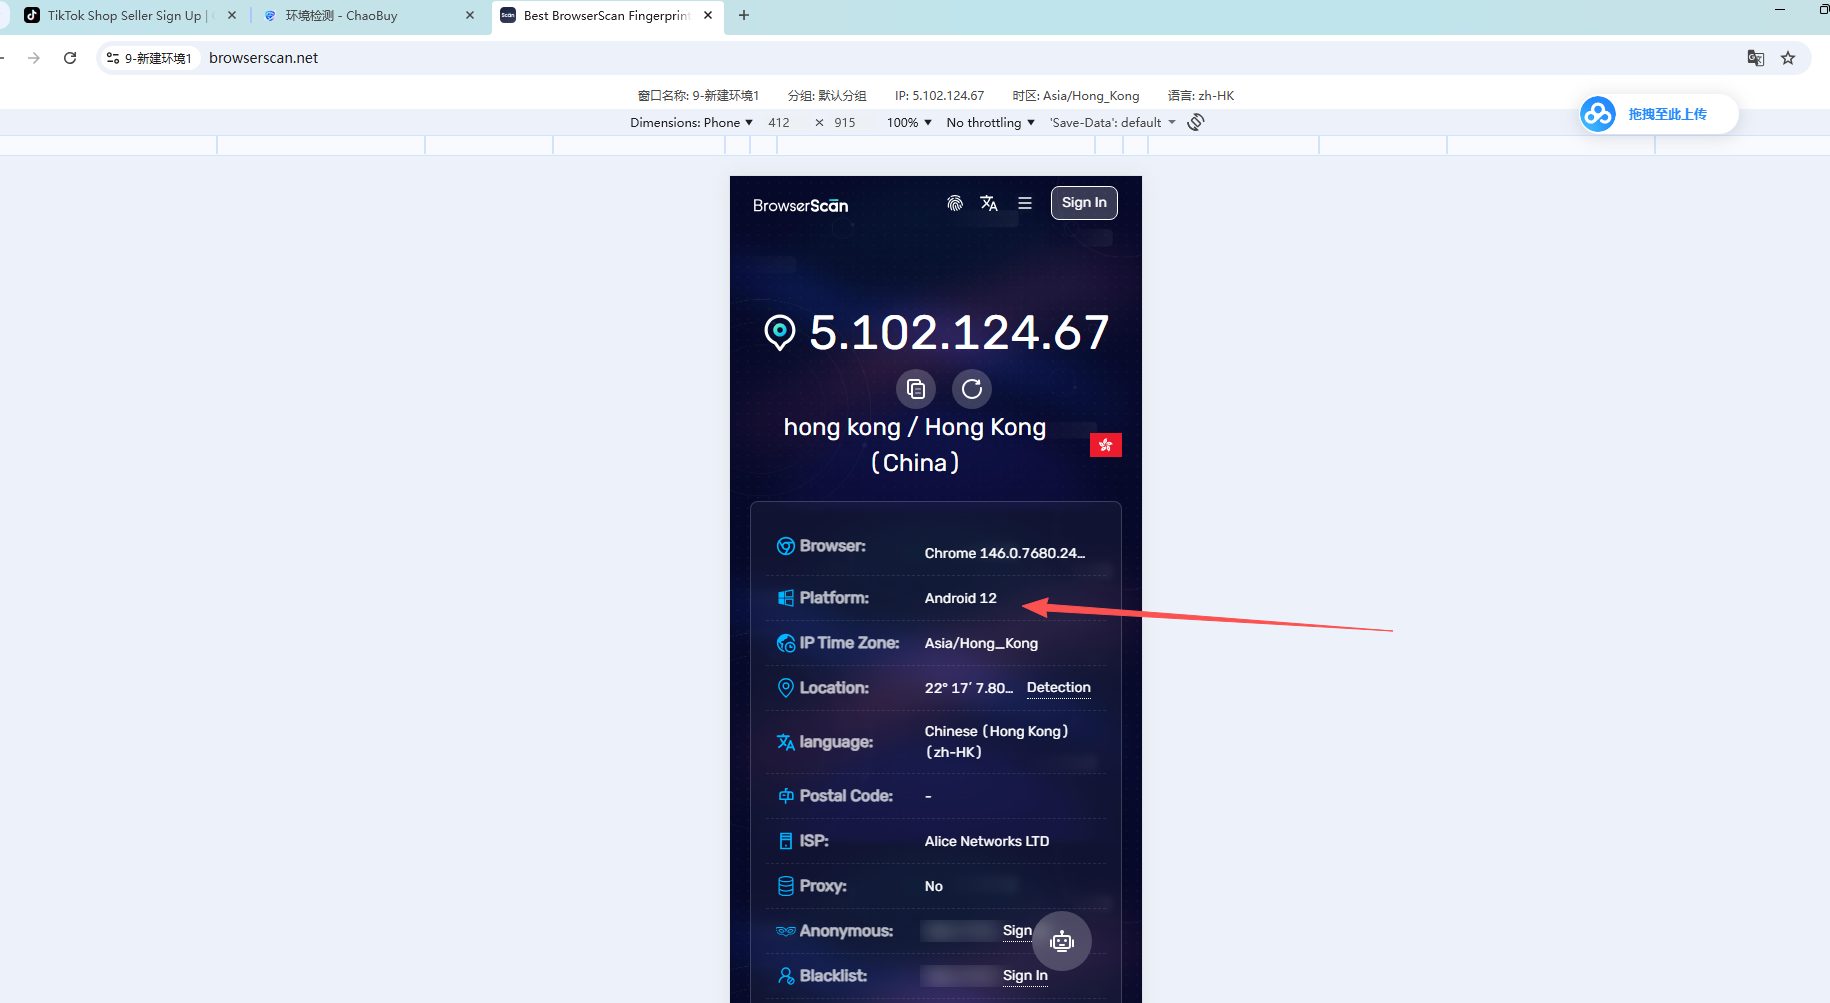
Task: Click the IP address 5.102.124.67 heading
Action: pyautogui.click(x=959, y=332)
